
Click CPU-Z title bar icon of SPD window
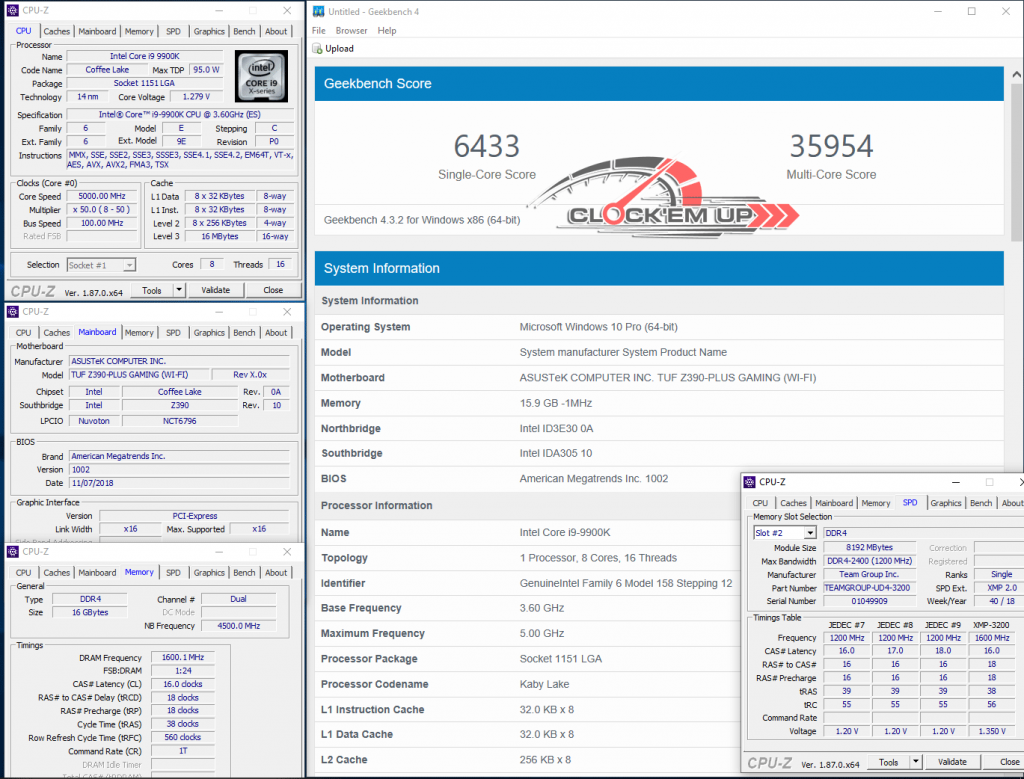point(750,482)
